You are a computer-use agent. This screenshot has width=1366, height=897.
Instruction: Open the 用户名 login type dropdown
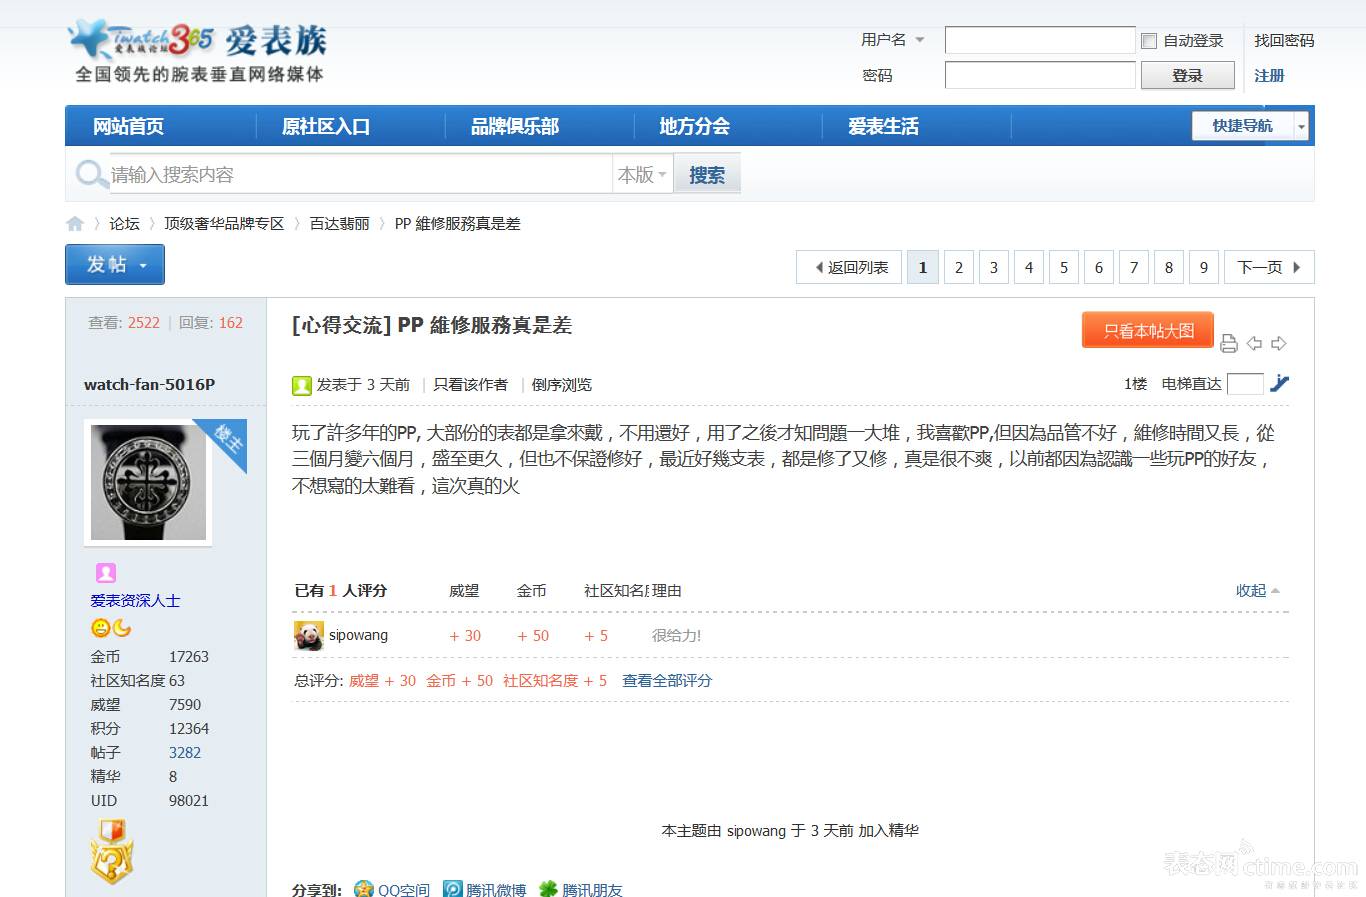(x=892, y=40)
